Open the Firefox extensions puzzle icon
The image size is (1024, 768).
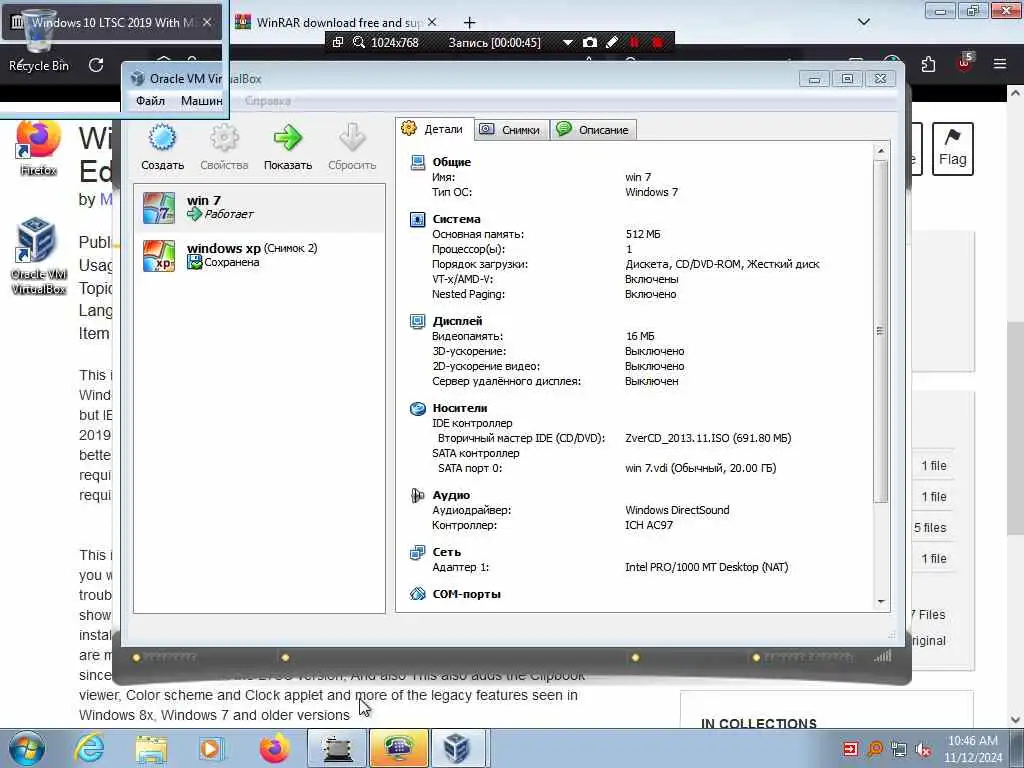[x=928, y=64]
